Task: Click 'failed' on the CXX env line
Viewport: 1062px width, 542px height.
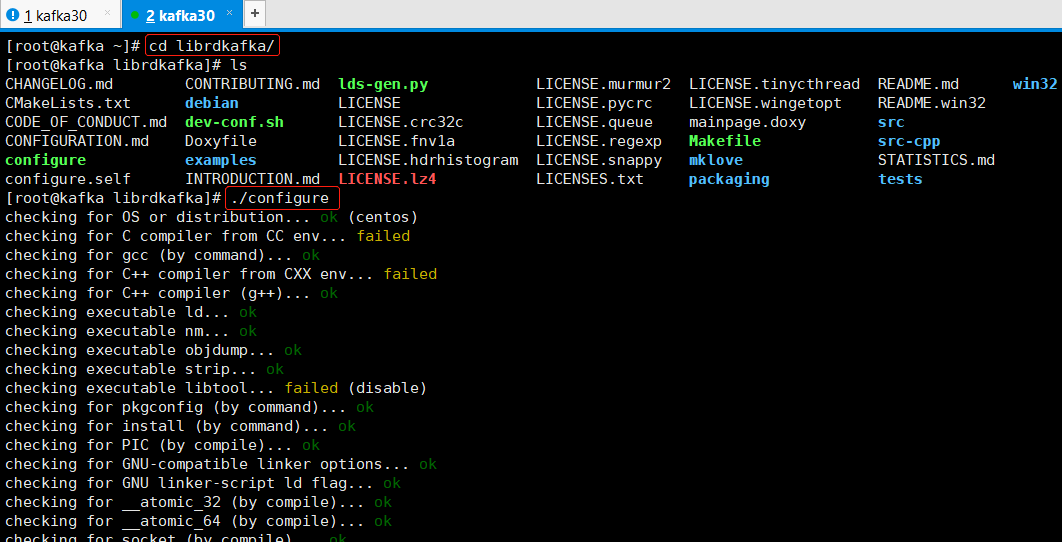Action: 410,274
